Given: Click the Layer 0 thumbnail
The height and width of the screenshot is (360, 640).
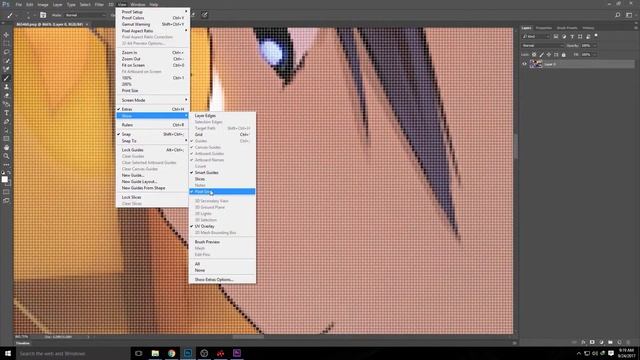Looking at the screenshot, I should click(x=536, y=64).
